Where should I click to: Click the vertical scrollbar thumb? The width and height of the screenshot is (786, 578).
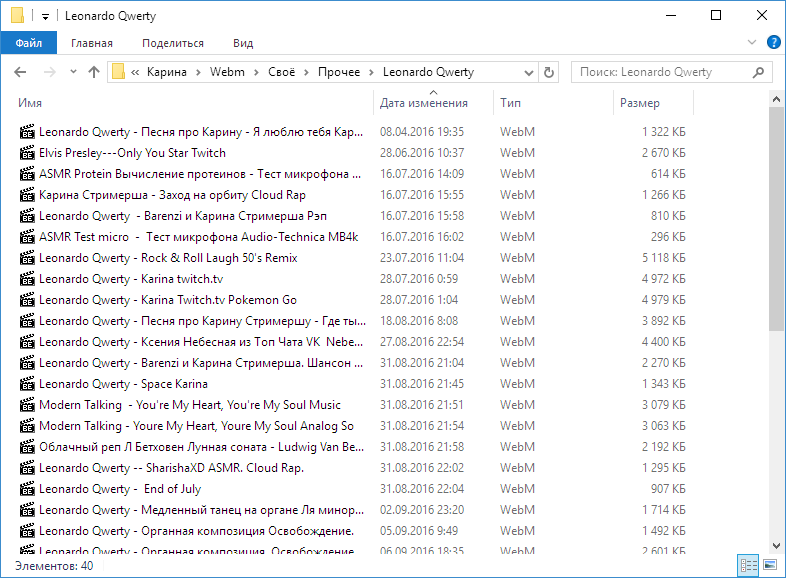point(776,220)
